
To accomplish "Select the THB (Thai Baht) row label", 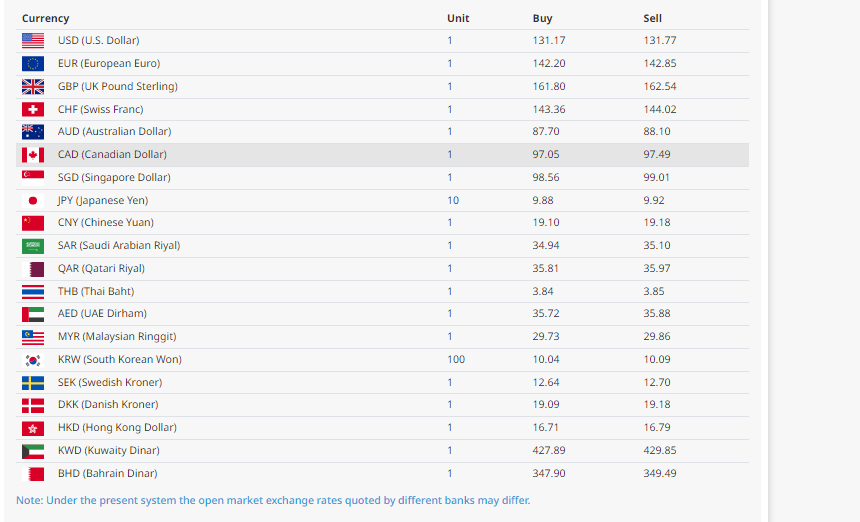I will point(96,291).
